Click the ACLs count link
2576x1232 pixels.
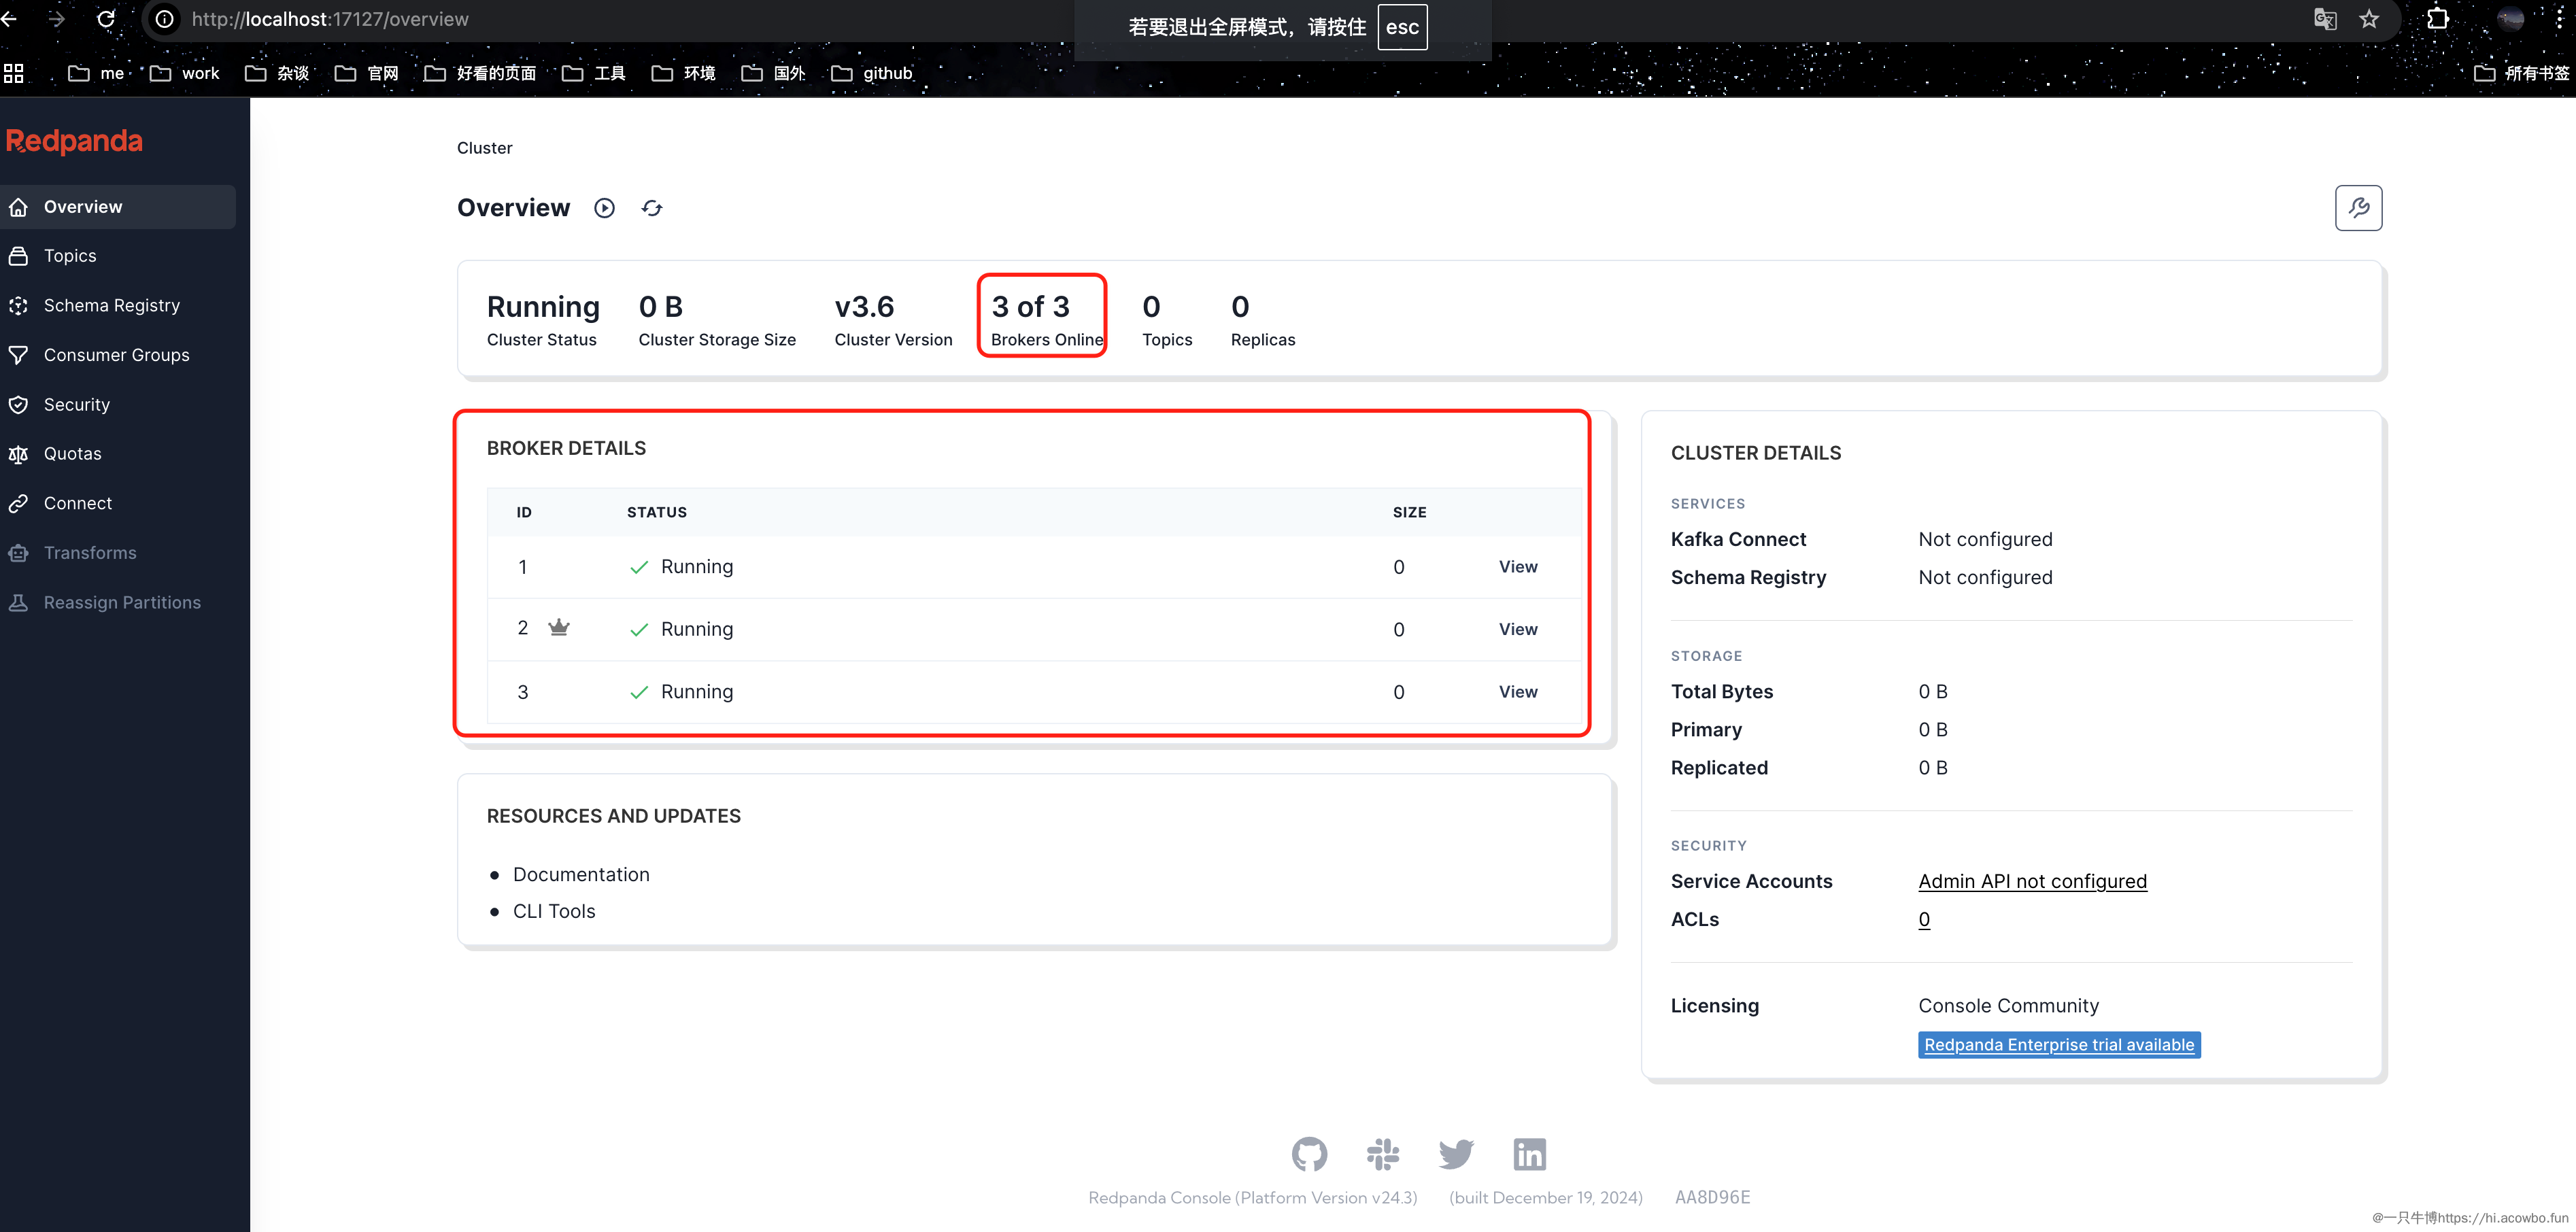1924,920
